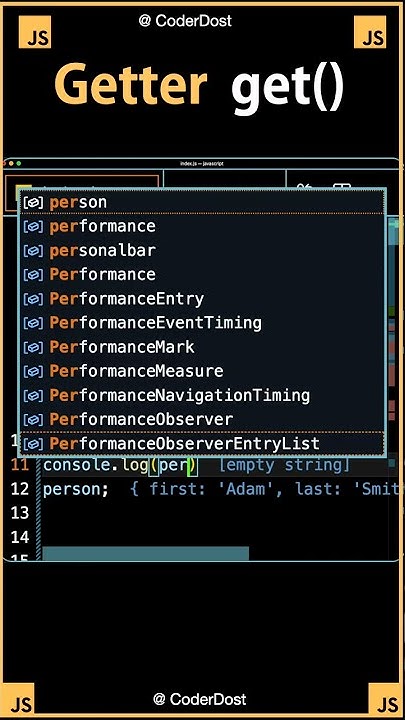Viewport: 405px width, 720px height.
Task: Pick 'PerformanceObserverEntryList' suggestion
Action: (x=201, y=443)
